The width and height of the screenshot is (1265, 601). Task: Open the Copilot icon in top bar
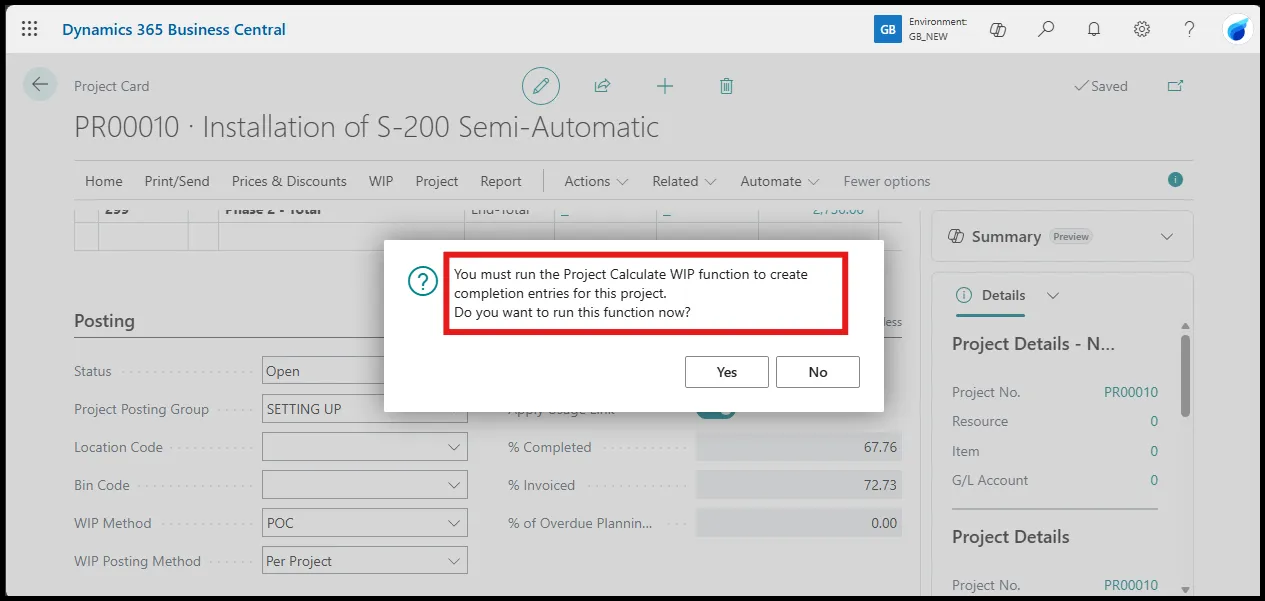point(997,29)
